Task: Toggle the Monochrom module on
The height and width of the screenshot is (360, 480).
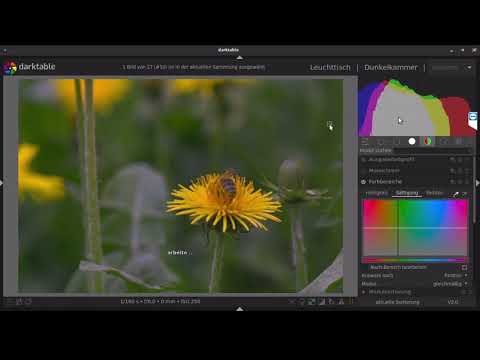Action: [363, 171]
